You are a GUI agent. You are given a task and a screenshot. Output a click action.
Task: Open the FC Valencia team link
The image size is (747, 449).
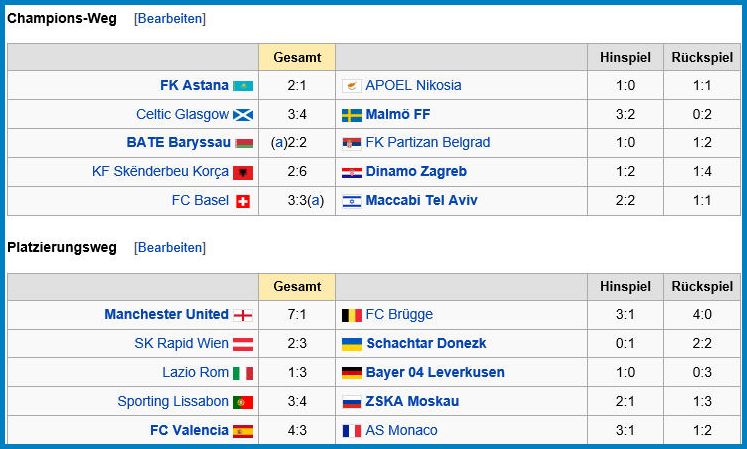[x=189, y=430]
